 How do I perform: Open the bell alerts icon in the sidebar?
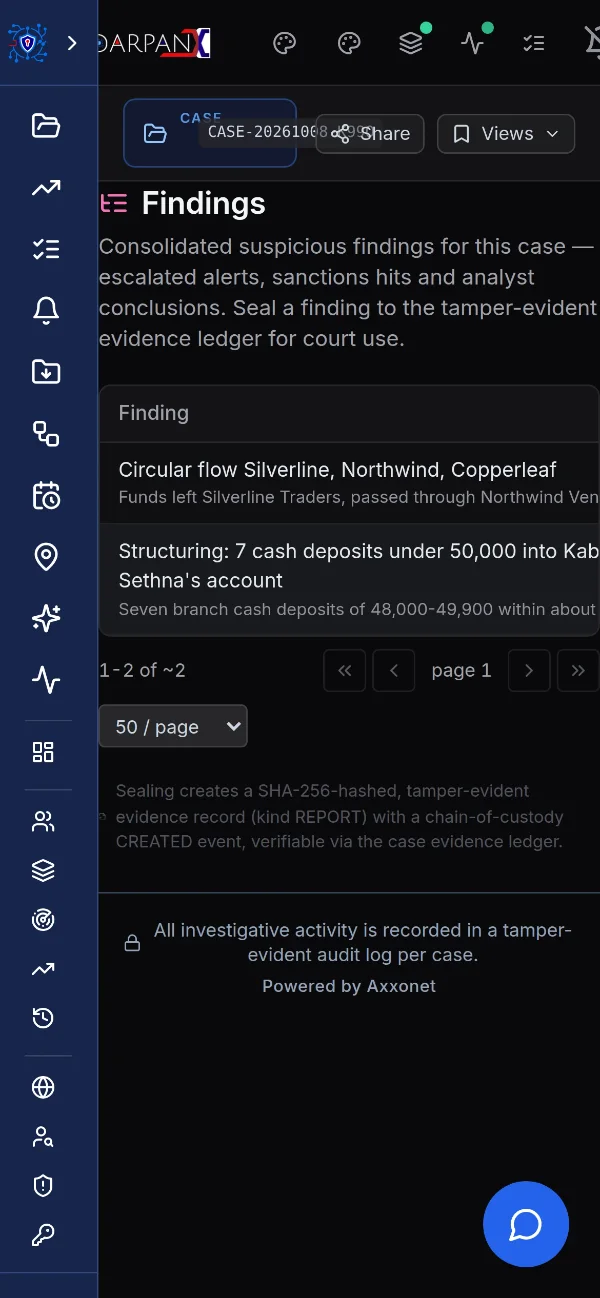tap(46, 311)
